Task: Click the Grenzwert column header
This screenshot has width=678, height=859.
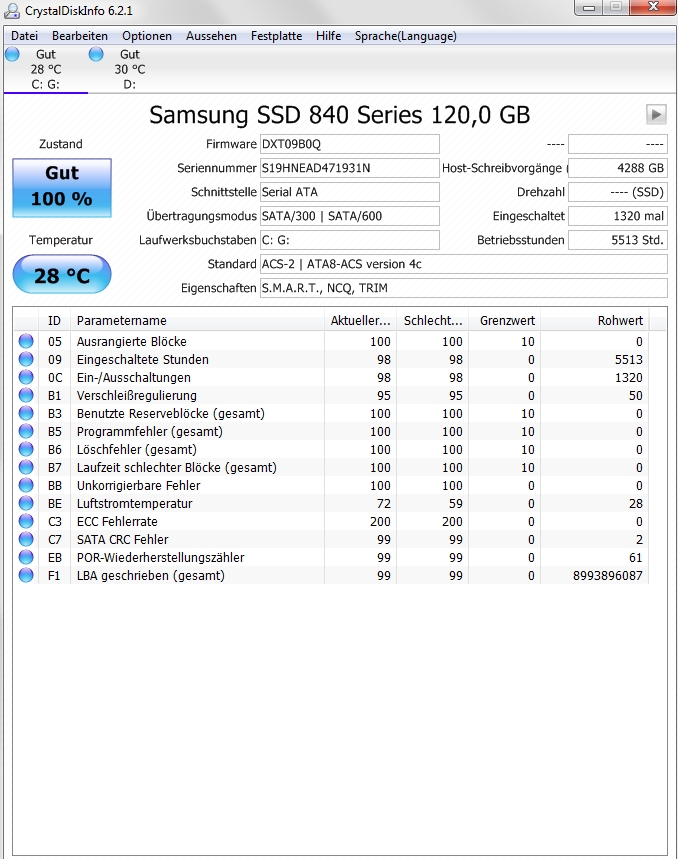Action: coord(505,320)
